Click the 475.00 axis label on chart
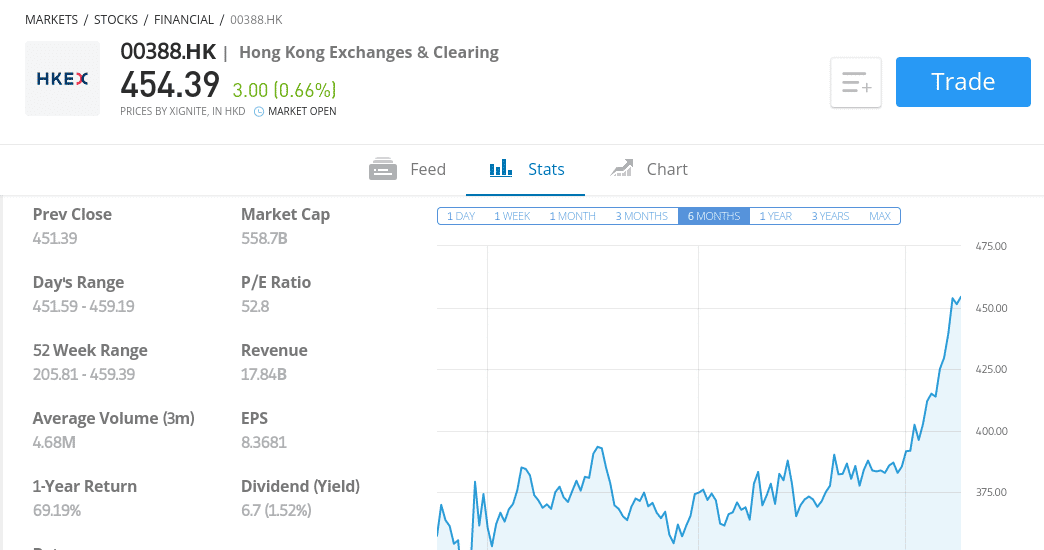The image size is (1044, 550). (991, 246)
